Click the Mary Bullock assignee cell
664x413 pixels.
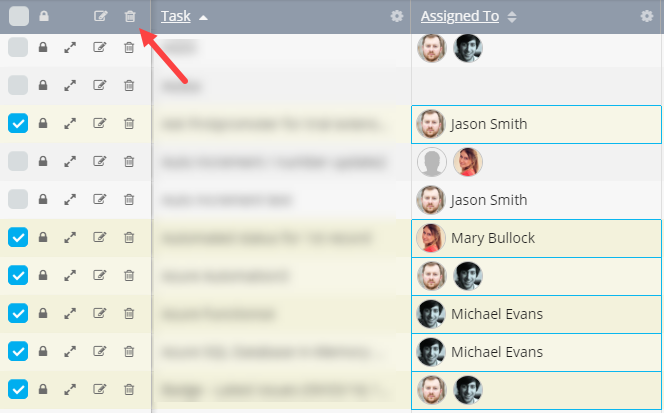click(x=536, y=238)
